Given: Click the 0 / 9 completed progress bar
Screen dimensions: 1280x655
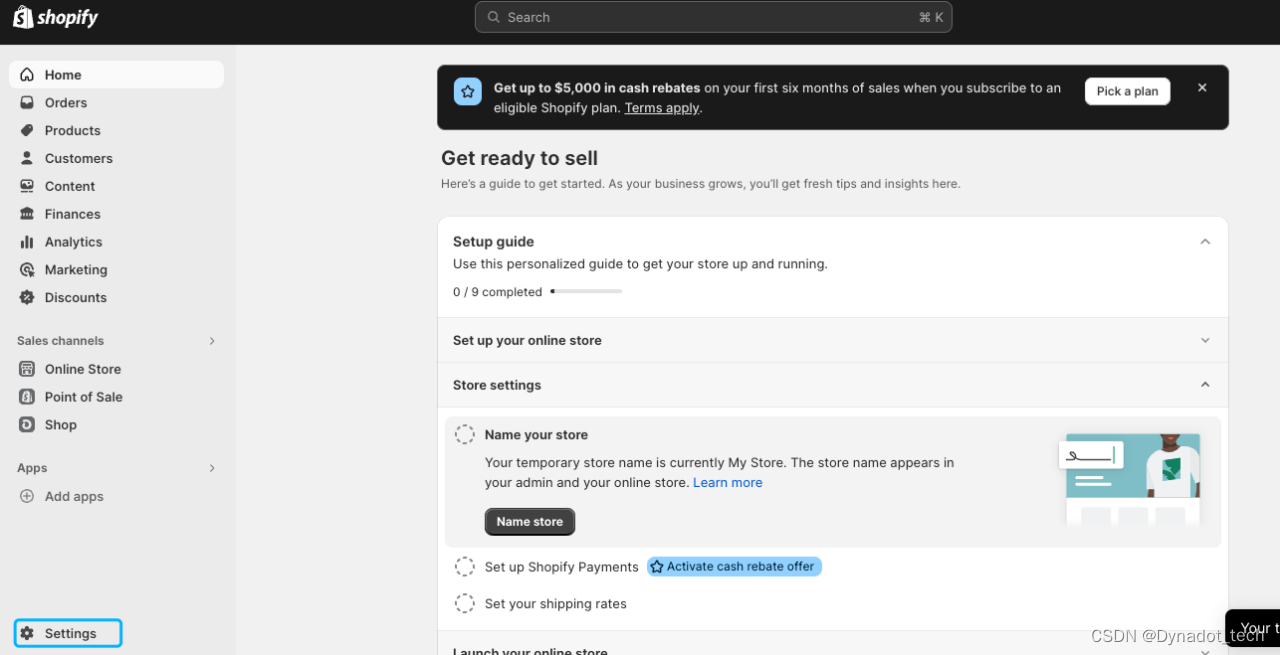Looking at the screenshot, I should click(x=586, y=291).
